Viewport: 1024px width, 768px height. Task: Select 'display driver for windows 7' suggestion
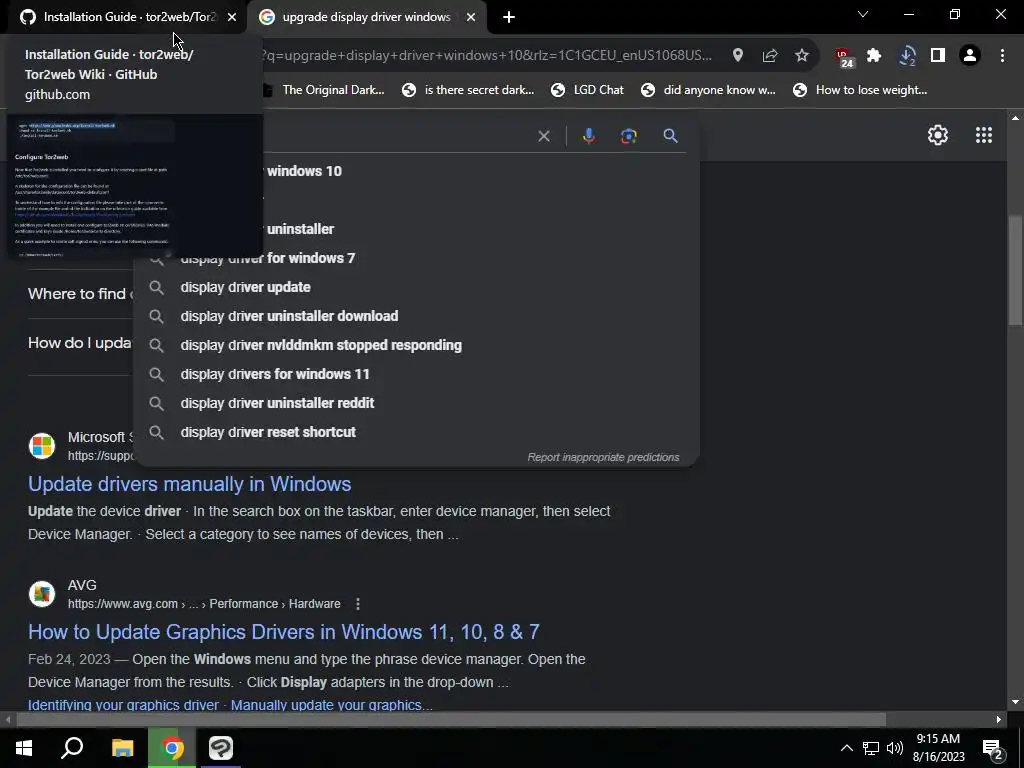[416, 259]
